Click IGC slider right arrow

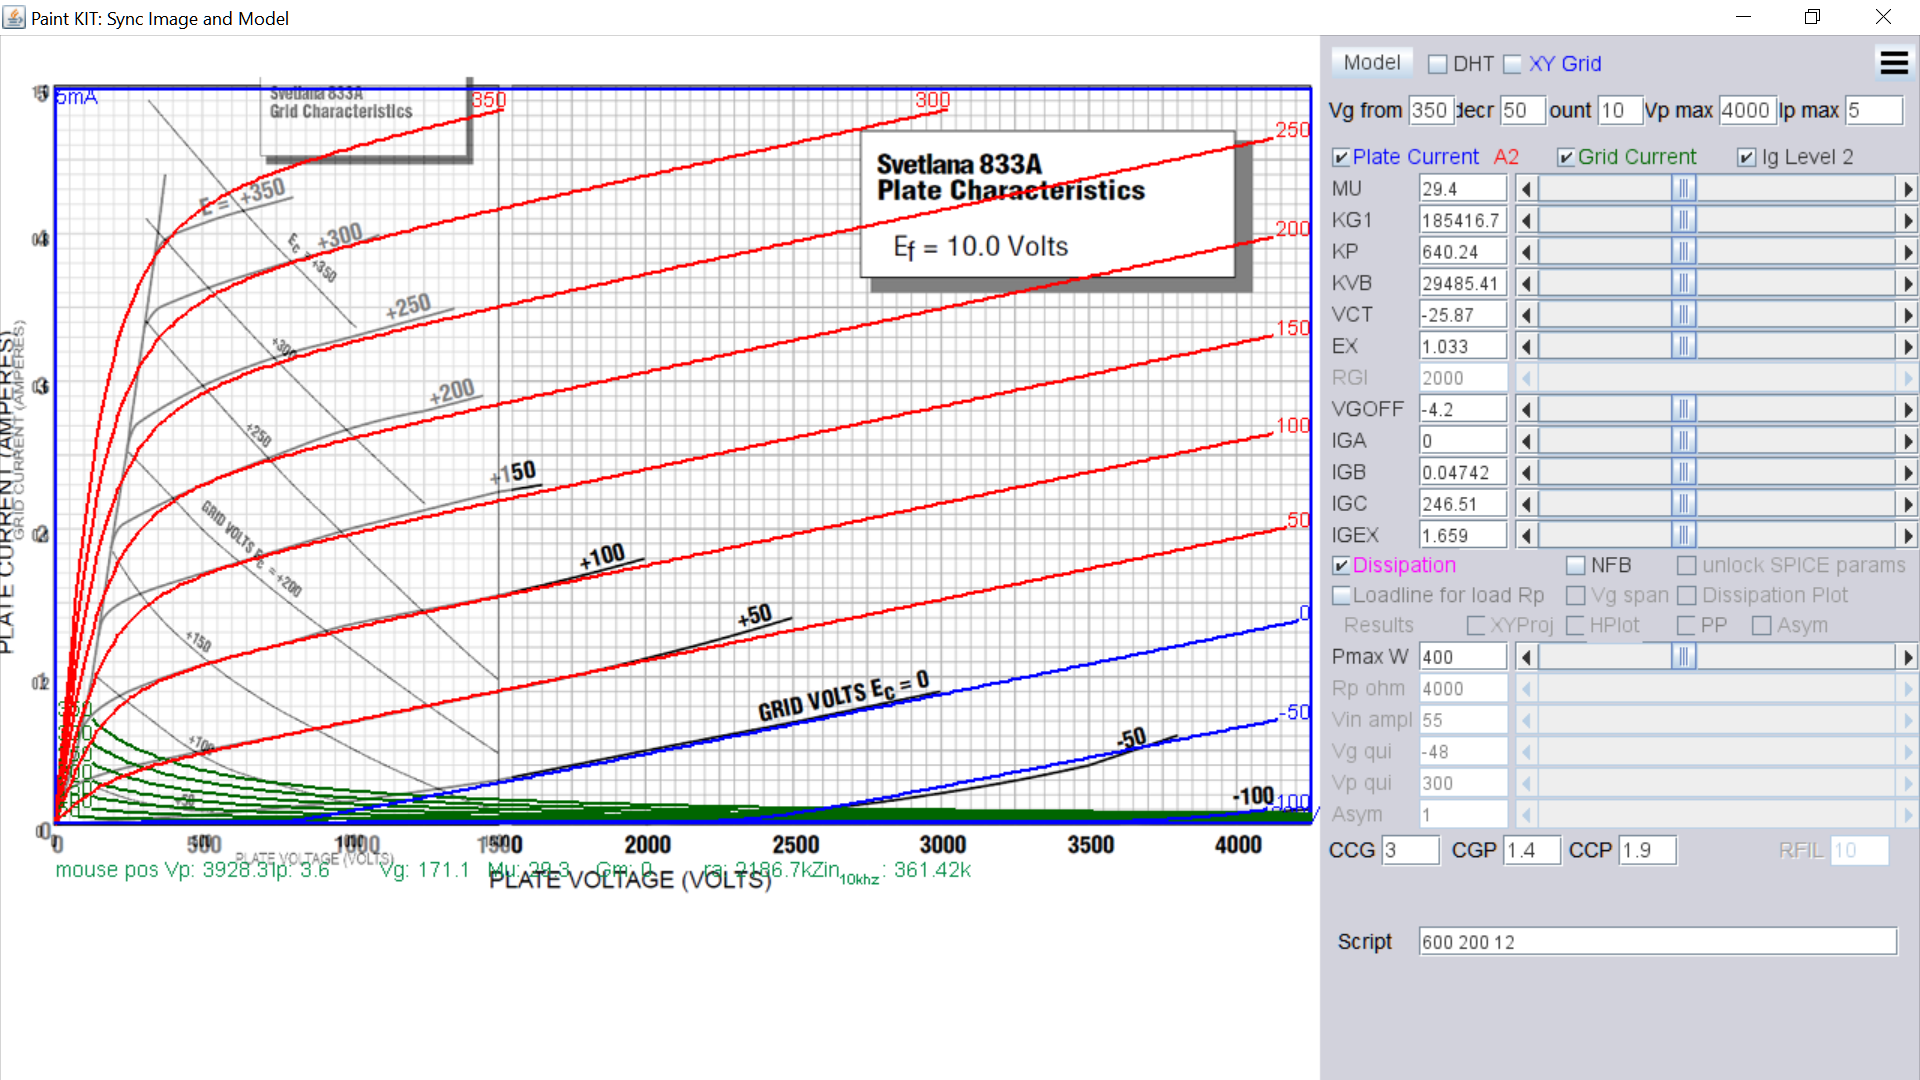click(1907, 505)
